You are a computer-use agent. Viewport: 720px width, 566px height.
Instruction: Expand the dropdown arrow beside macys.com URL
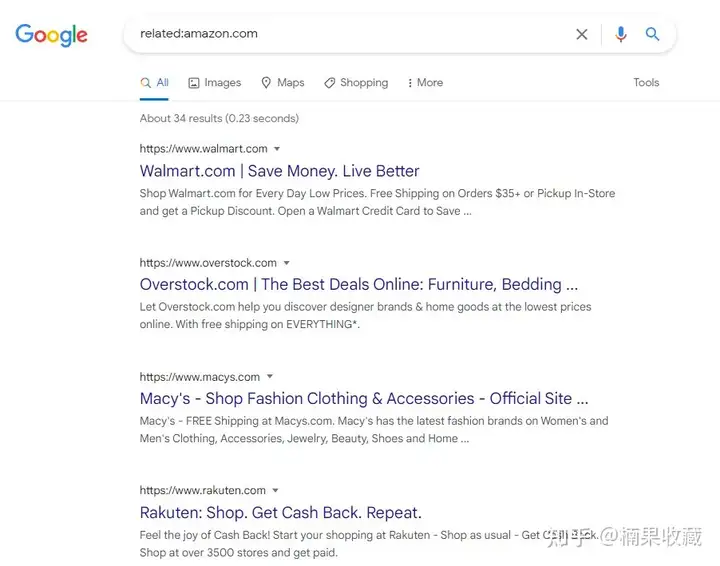click(x=270, y=377)
